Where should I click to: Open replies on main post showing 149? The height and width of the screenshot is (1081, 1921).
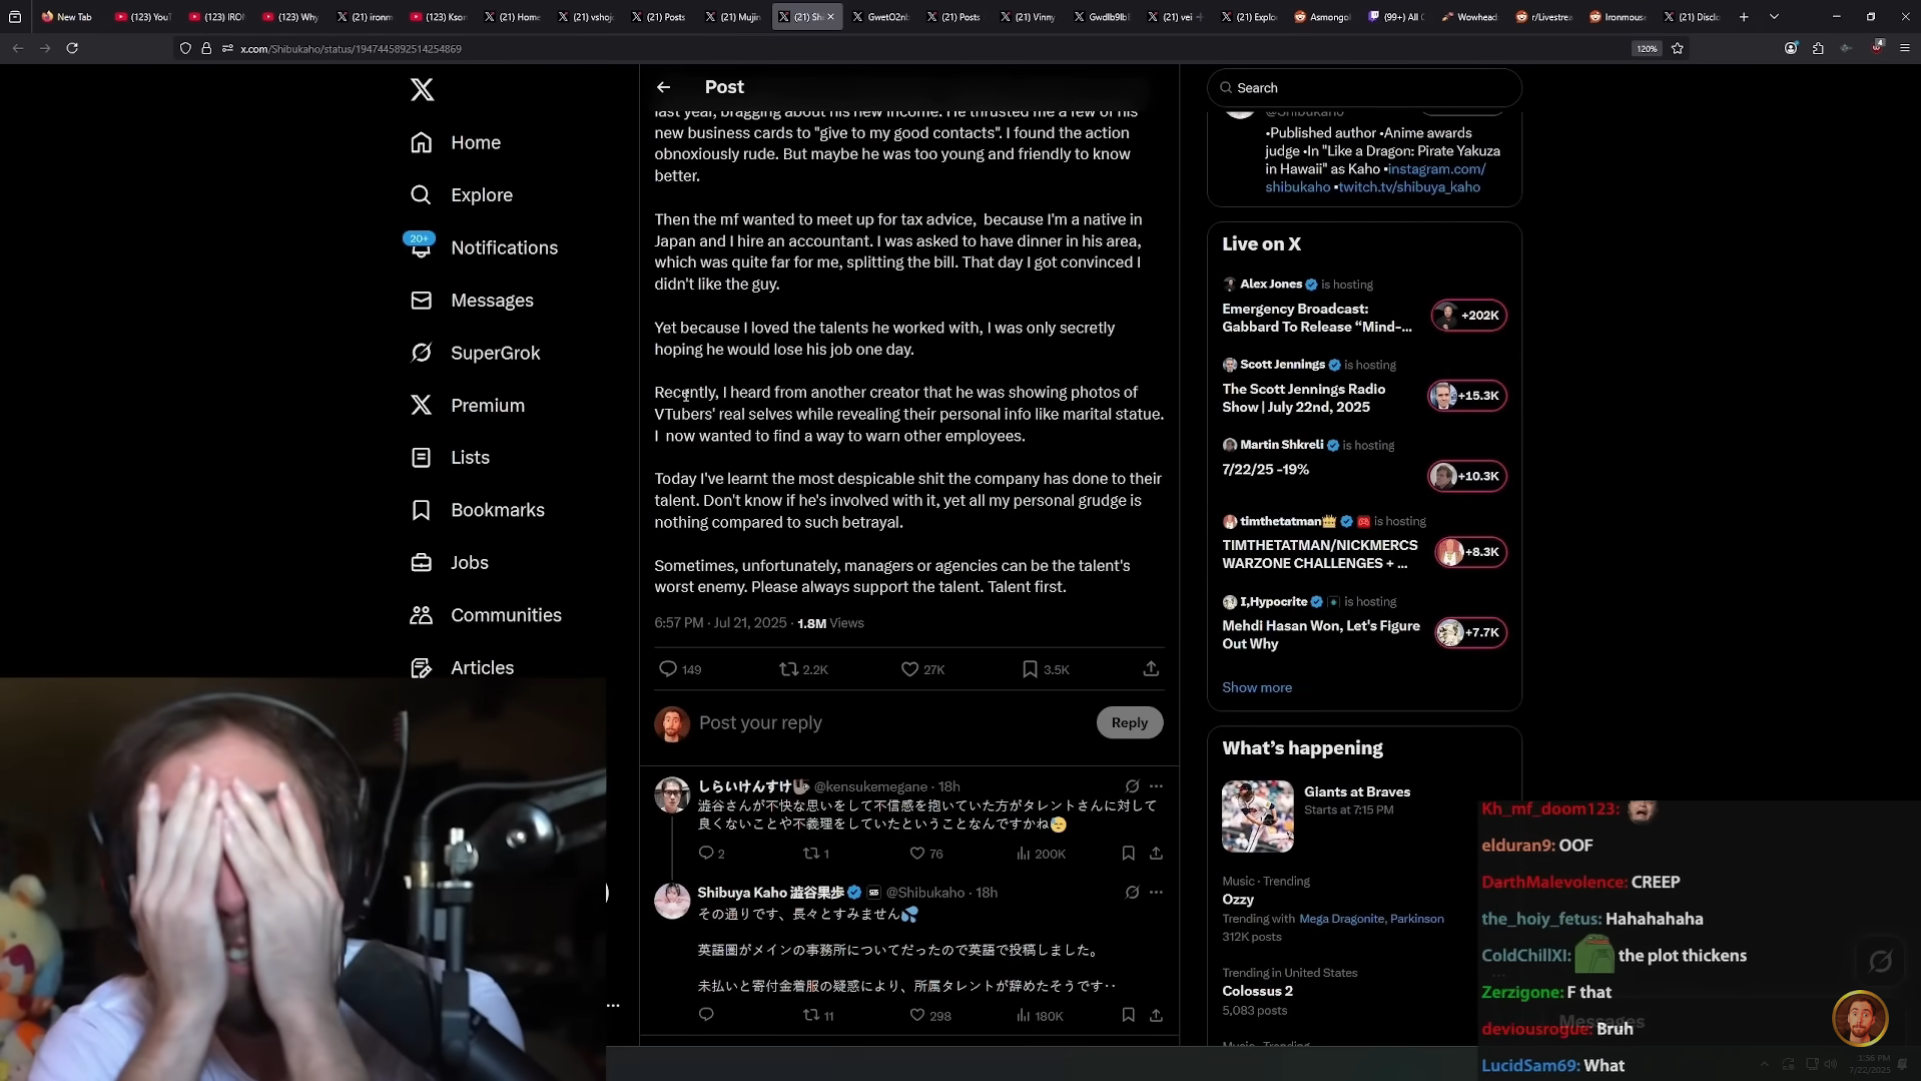668,669
